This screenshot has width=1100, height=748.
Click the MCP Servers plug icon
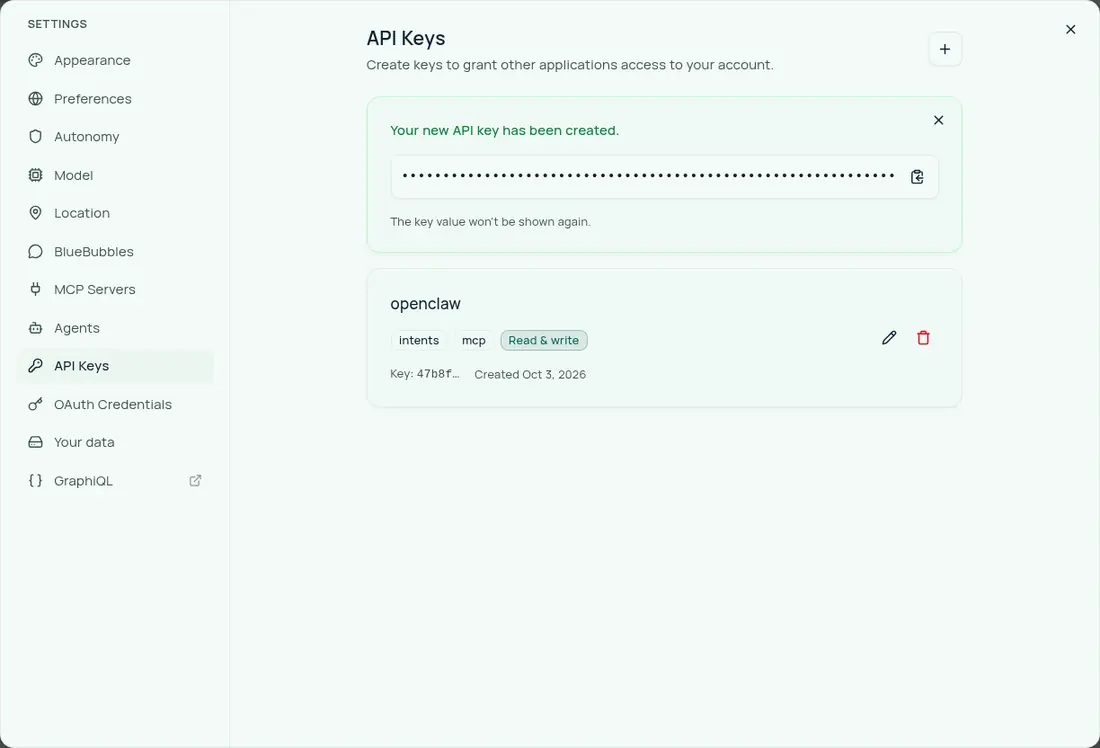35,290
